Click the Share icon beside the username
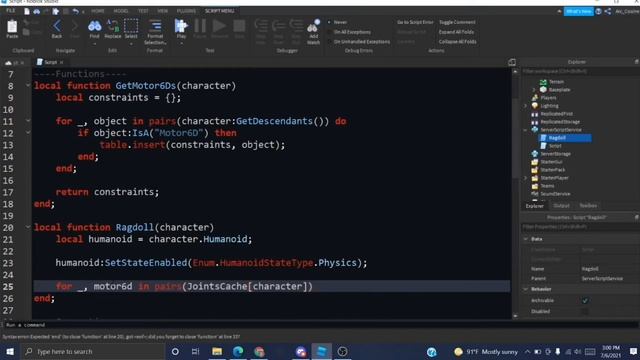 pyautogui.click(x=608, y=11)
